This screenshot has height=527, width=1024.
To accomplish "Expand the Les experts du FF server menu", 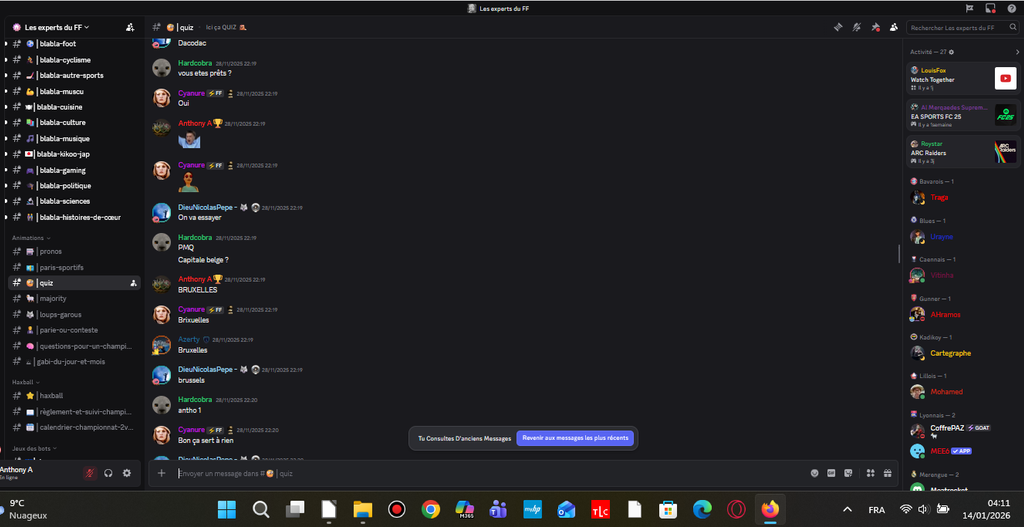I will pos(57,27).
